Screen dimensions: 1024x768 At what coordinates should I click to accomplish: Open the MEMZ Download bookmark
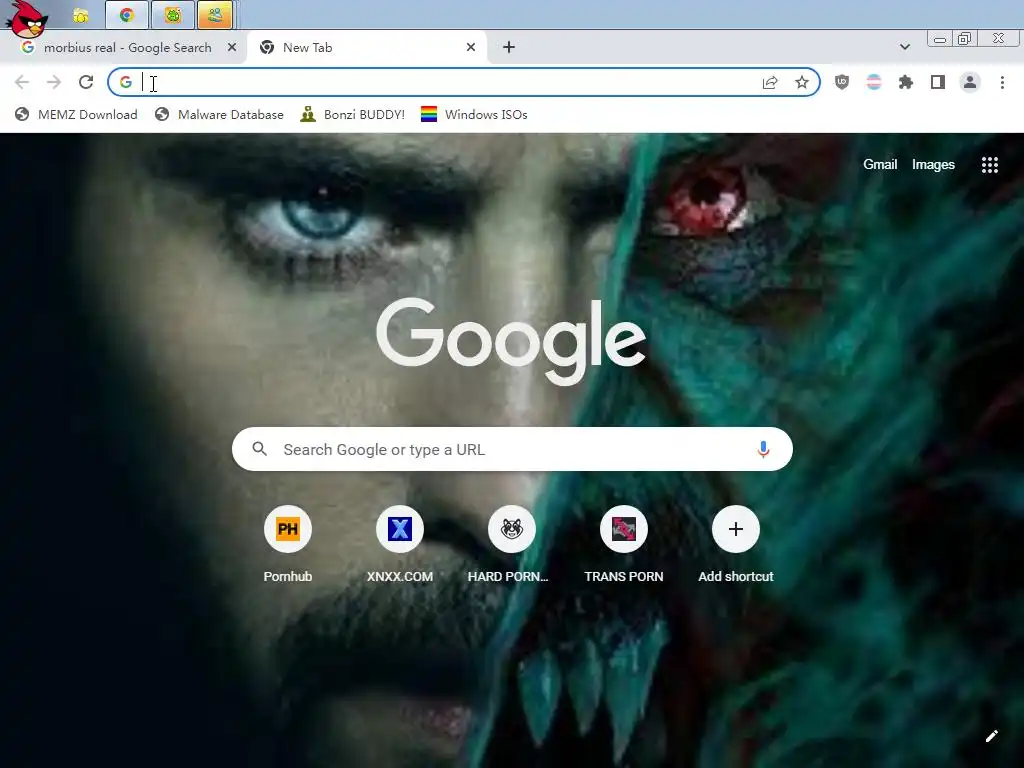[76, 115]
